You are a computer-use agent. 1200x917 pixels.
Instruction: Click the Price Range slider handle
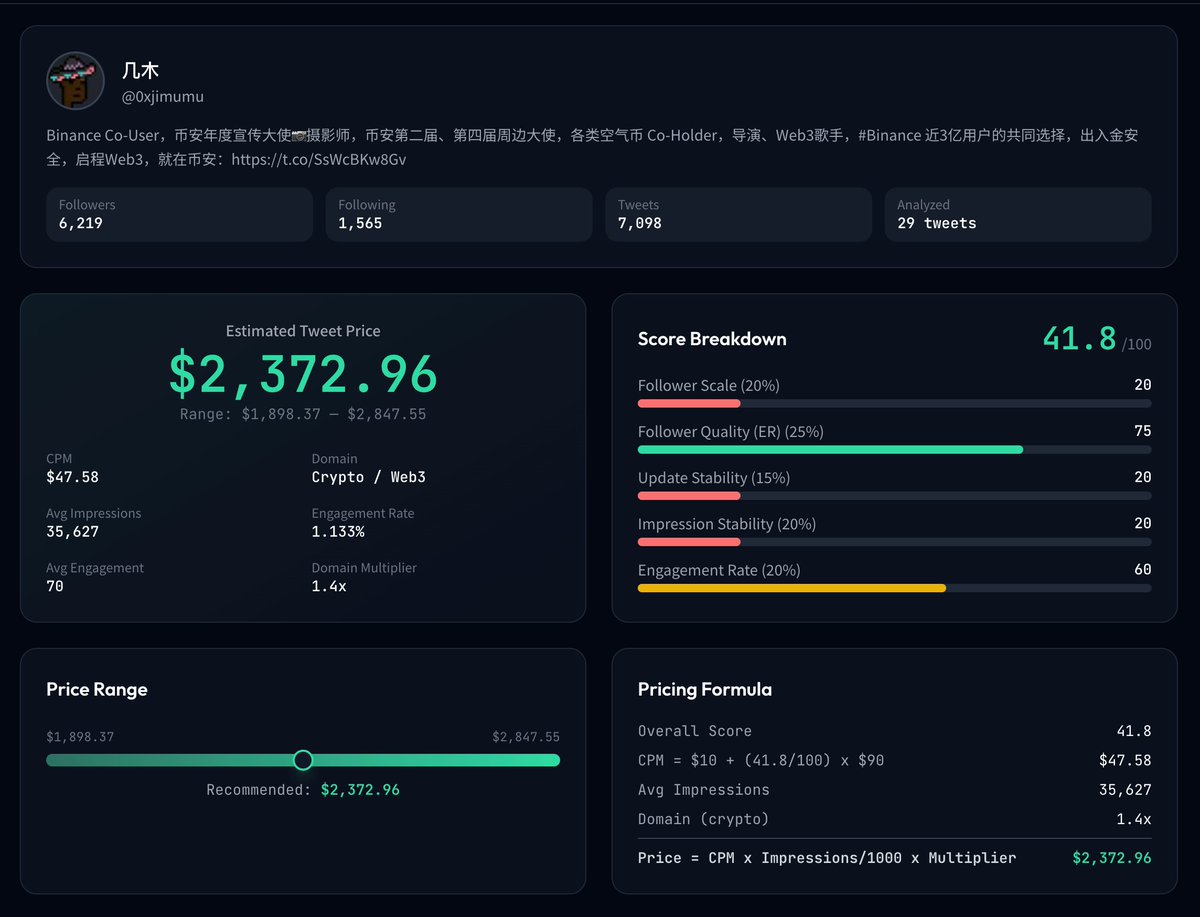(303, 760)
